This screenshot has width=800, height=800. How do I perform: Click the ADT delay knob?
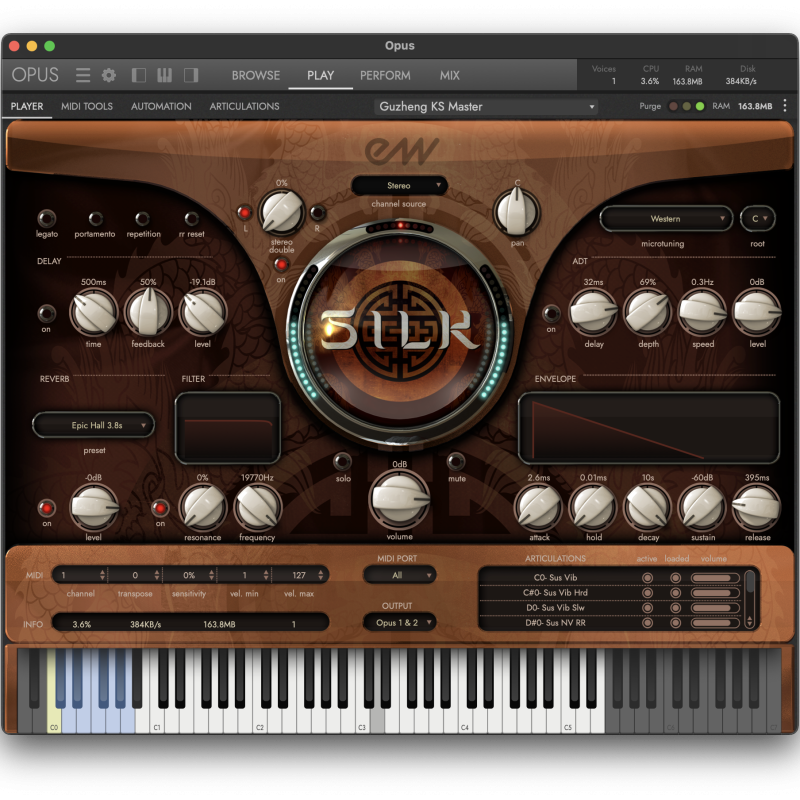[x=594, y=313]
